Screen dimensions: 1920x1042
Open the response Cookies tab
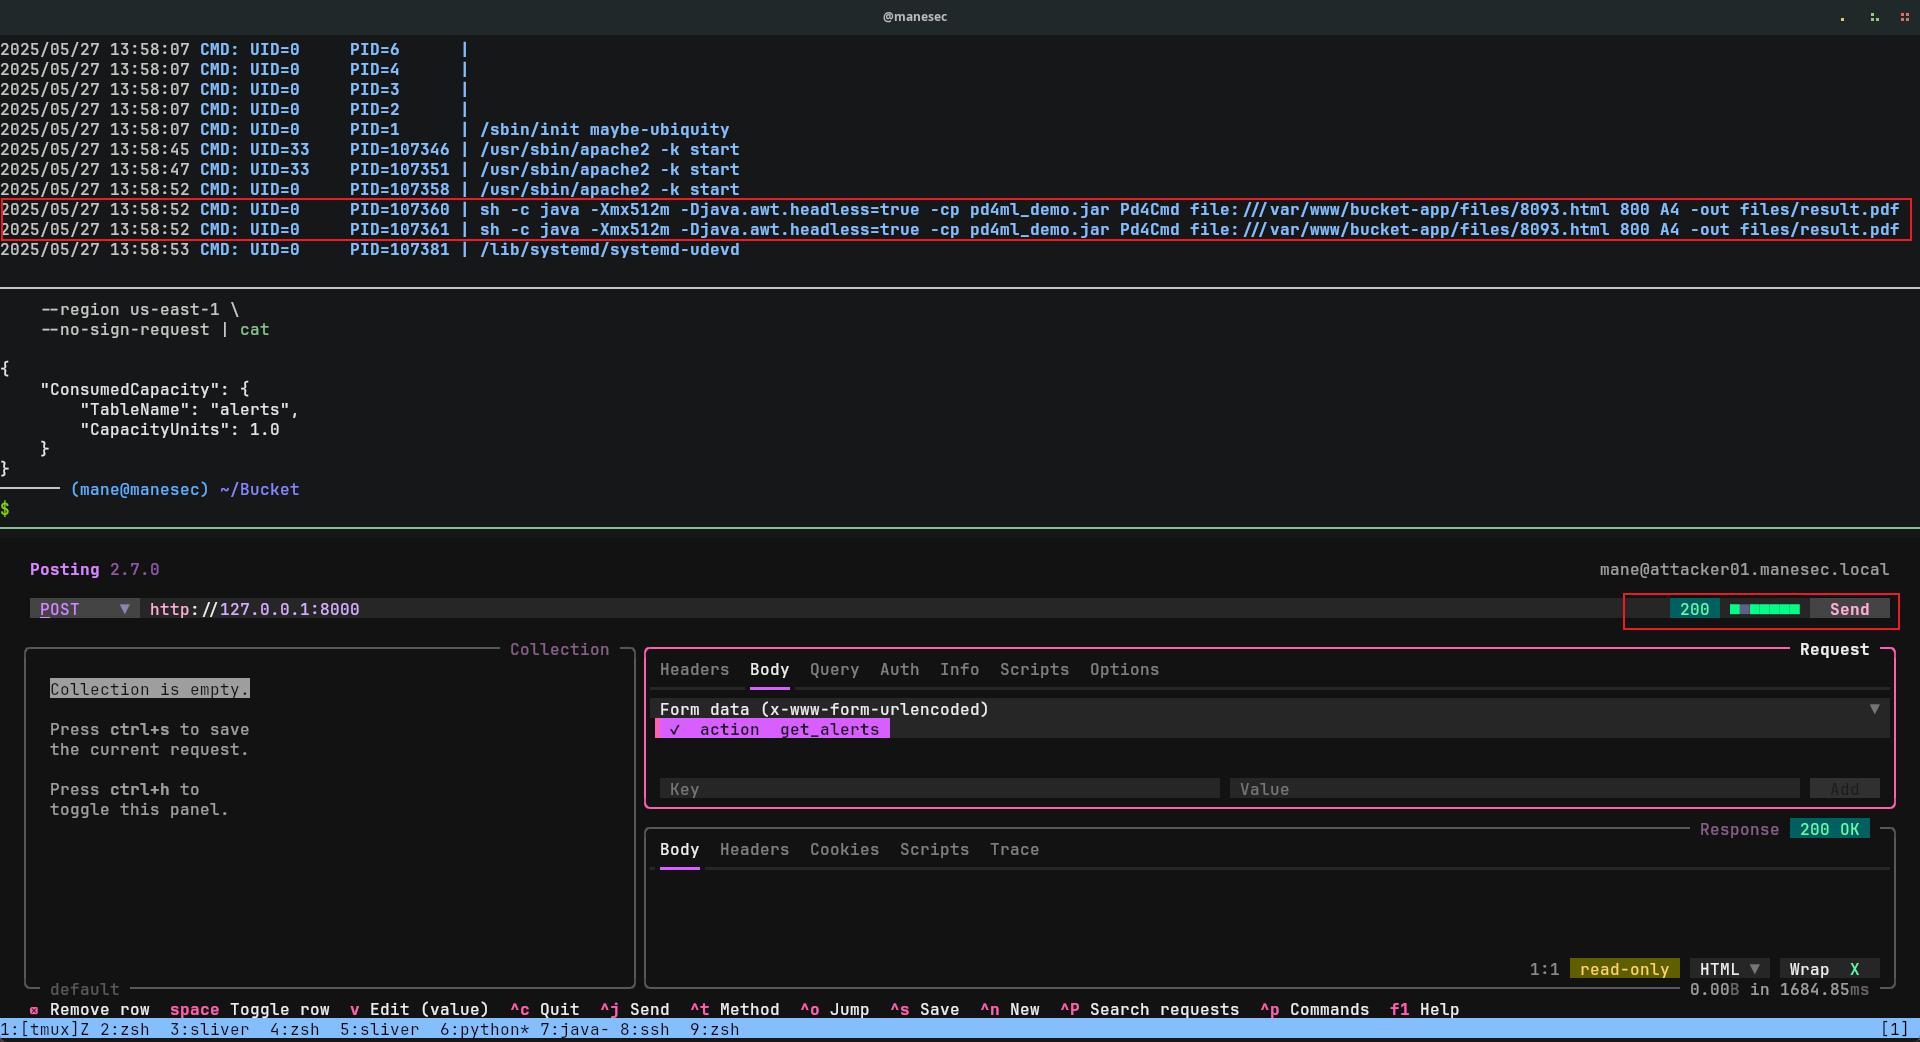pyautogui.click(x=844, y=850)
